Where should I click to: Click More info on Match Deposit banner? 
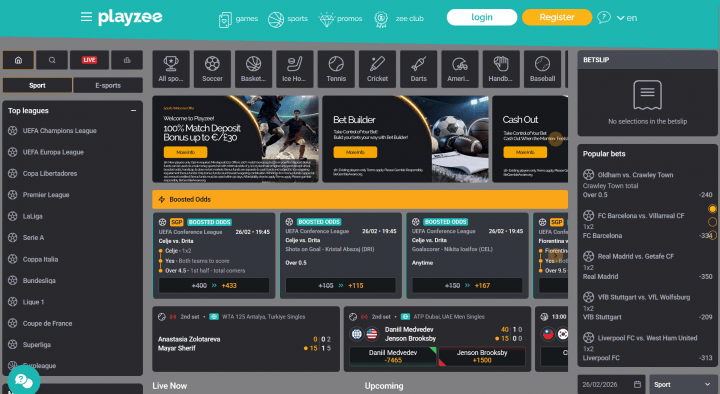186,152
